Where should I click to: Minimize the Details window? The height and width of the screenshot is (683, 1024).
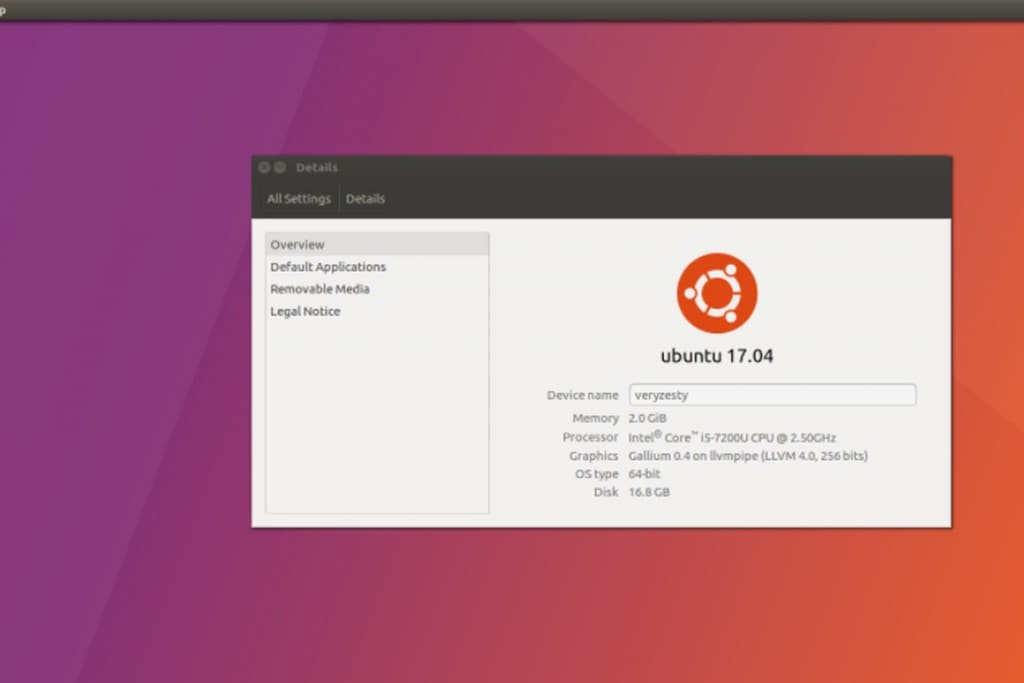click(279, 167)
